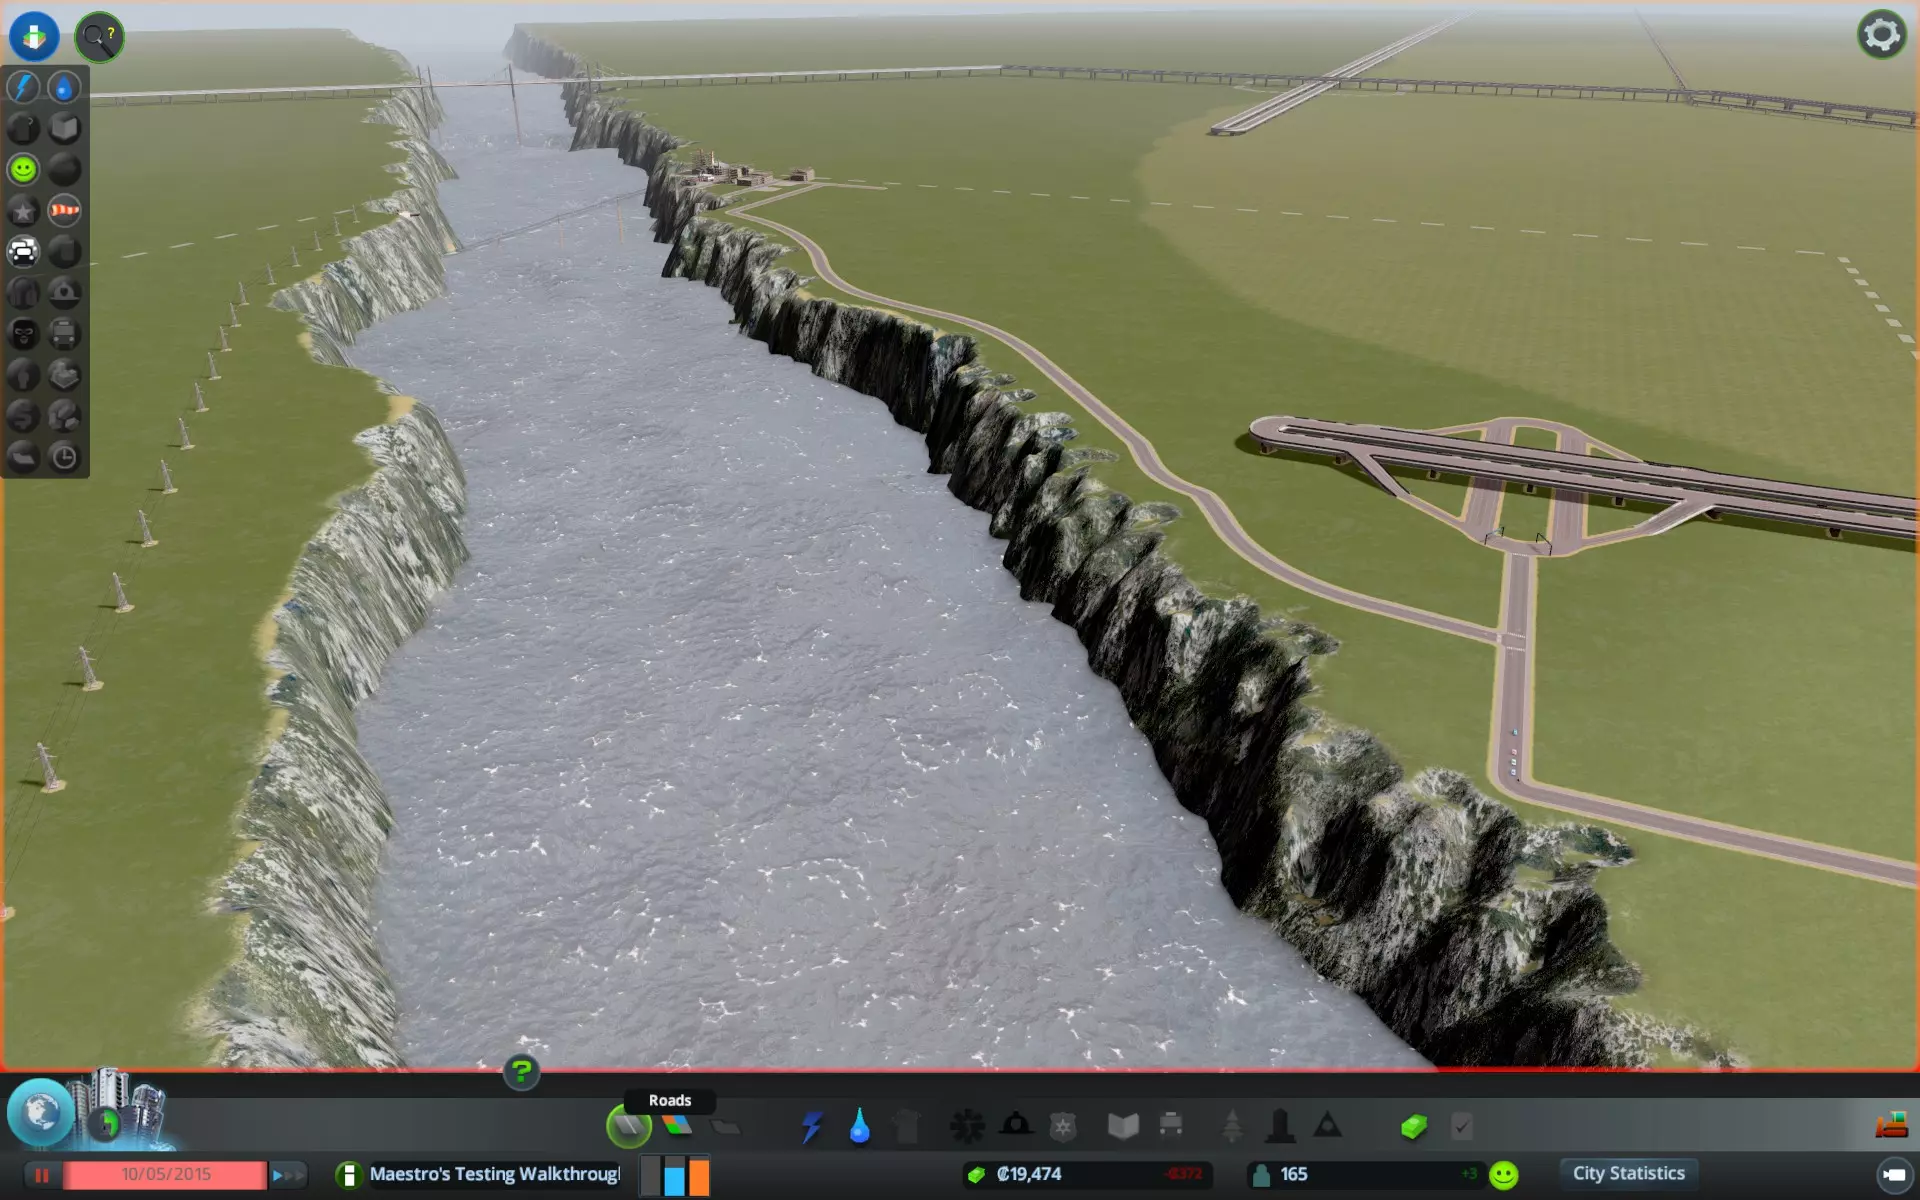Open the Electricity build menu
Screen dimensions: 1920x1200
pos(811,1127)
